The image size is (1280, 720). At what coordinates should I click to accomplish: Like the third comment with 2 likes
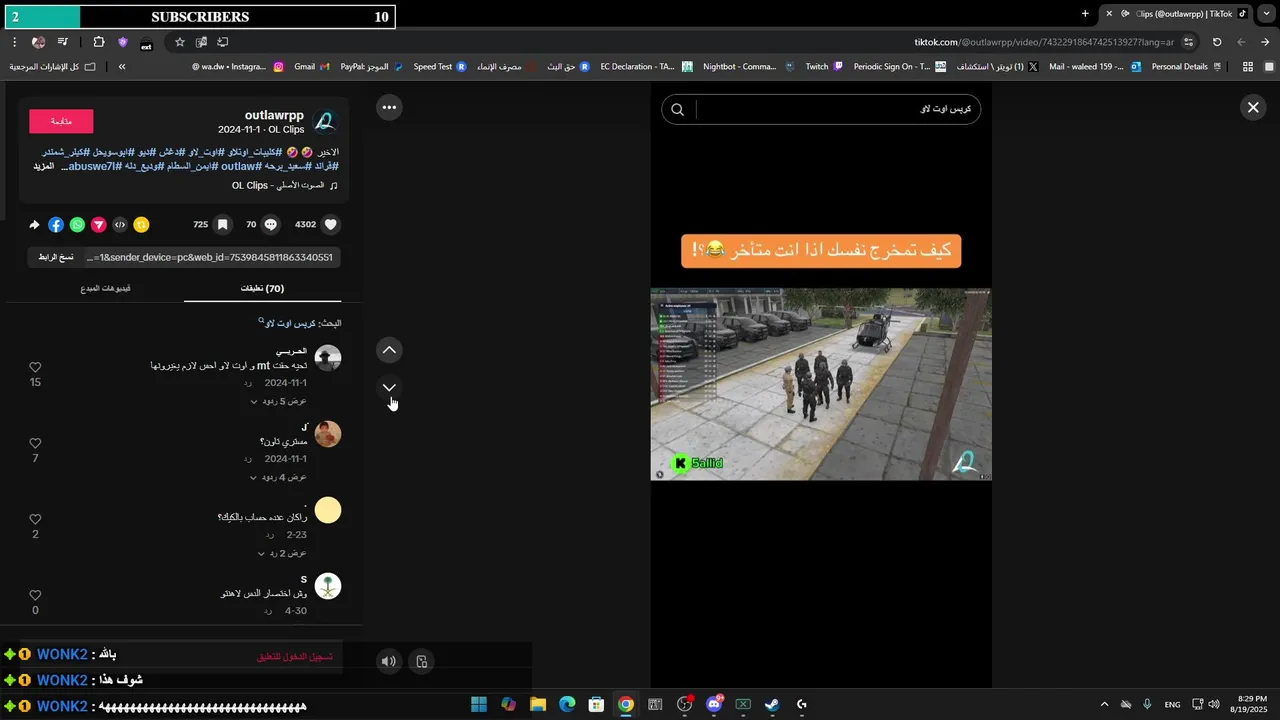(x=35, y=520)
